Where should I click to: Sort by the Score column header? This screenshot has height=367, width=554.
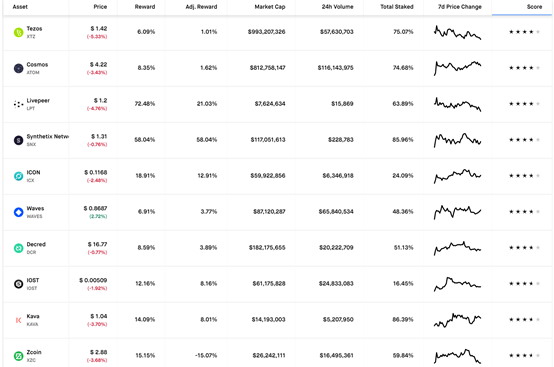pos(534,7)
